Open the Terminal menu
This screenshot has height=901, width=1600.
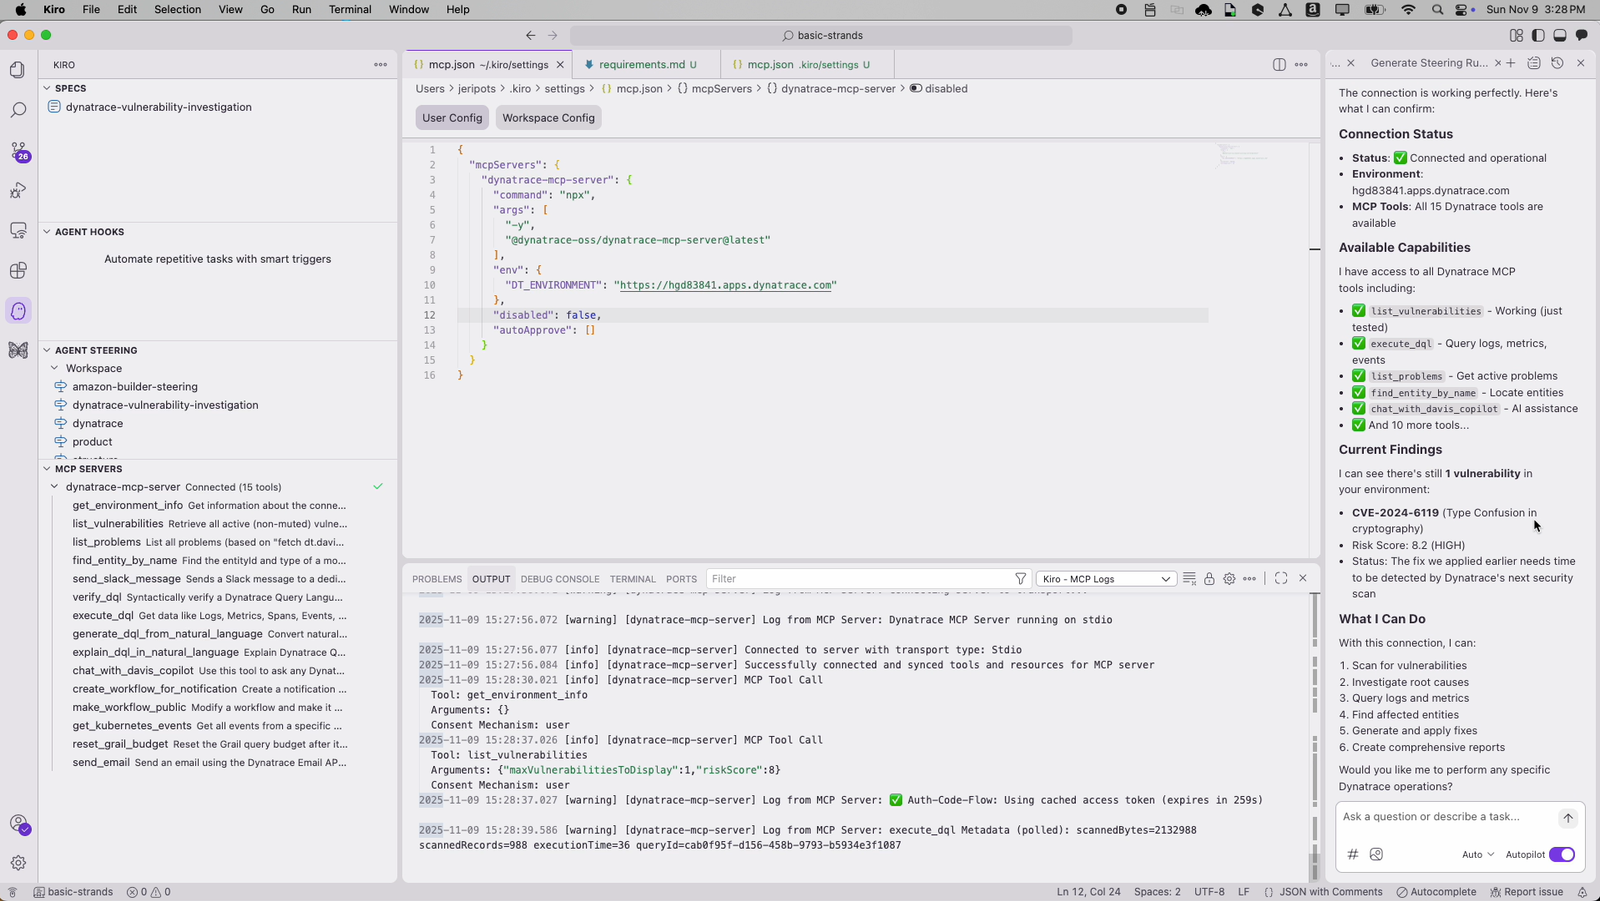[350, 9]
